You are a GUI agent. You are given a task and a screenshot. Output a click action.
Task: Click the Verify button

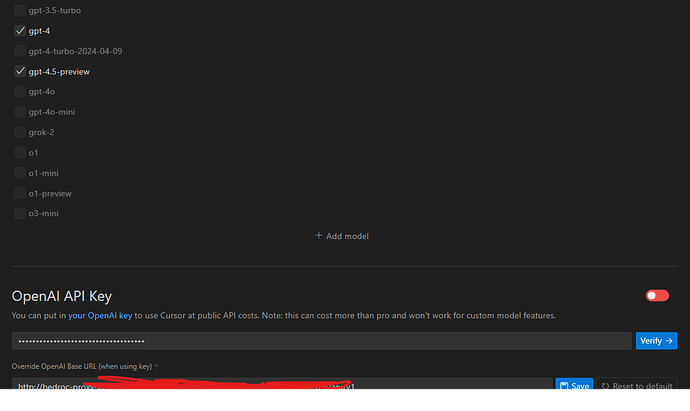coord(656,341)
